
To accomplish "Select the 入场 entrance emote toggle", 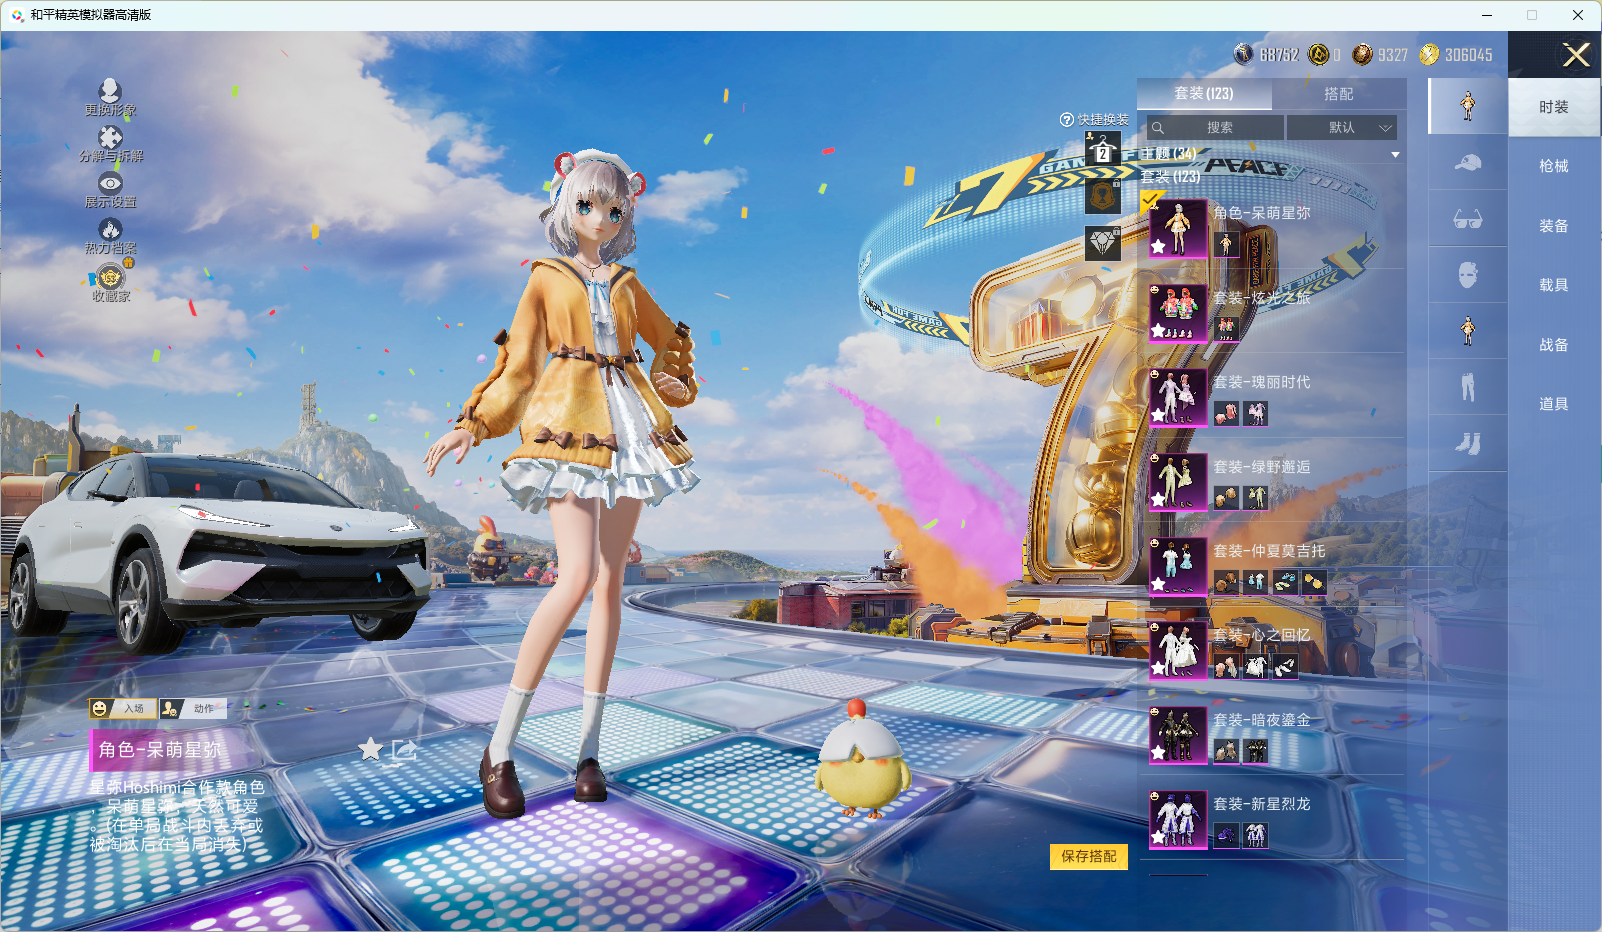I will click(x=123, y=709).
